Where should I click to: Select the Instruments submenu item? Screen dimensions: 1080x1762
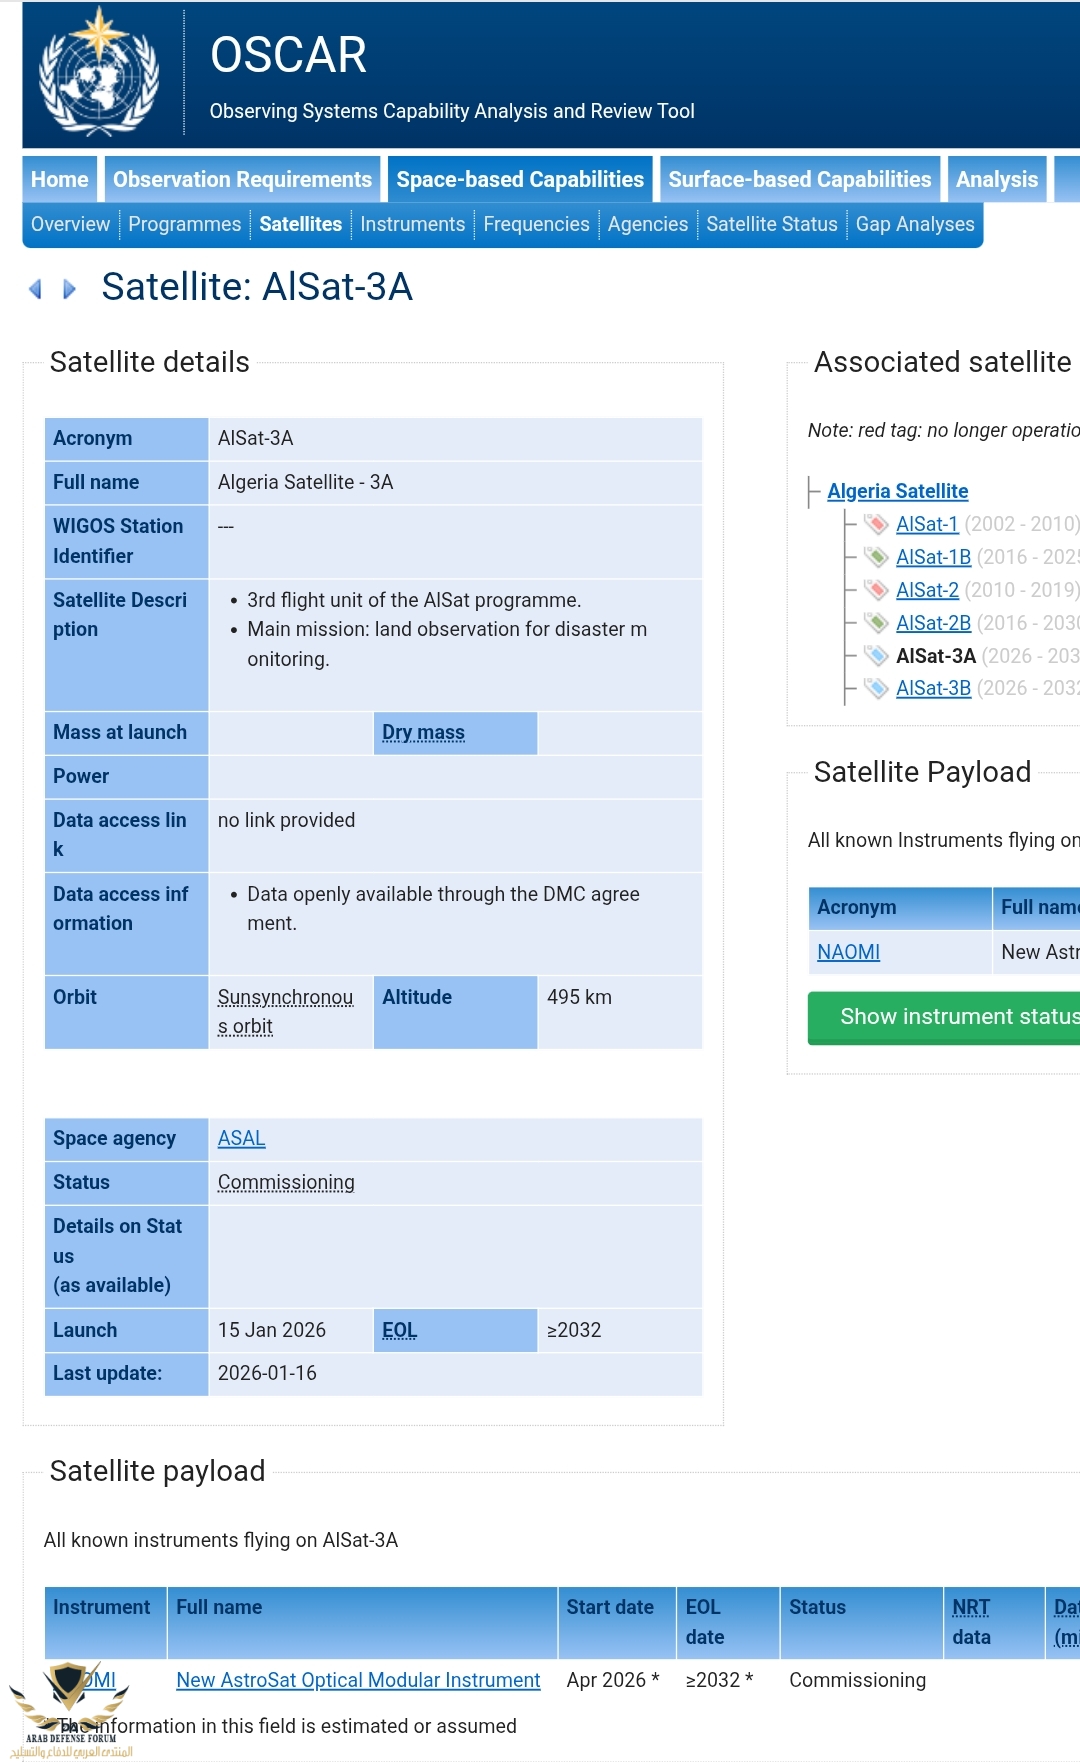click(x=412, y=224)
